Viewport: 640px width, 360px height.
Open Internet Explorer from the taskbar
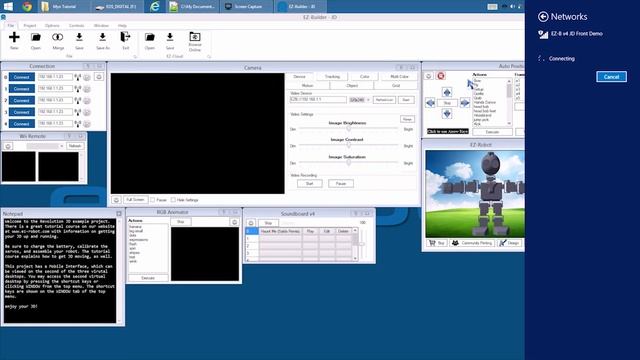tap(154, 6)
